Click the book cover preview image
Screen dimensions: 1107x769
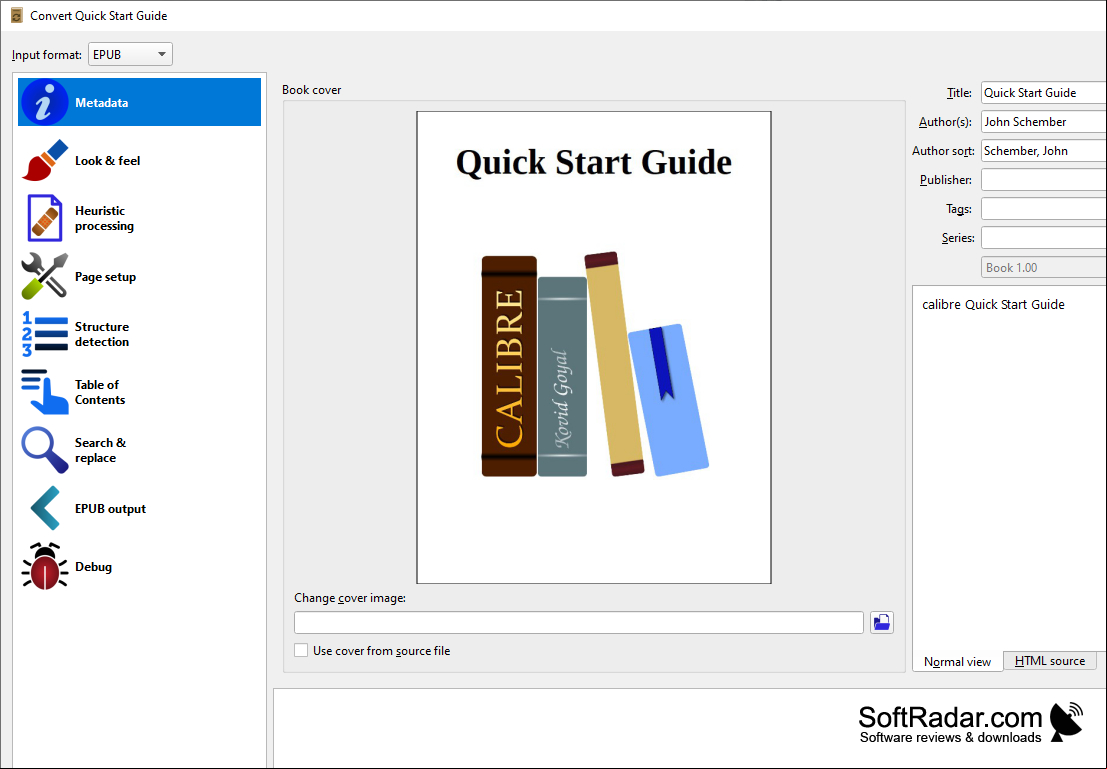click(594, 347)
